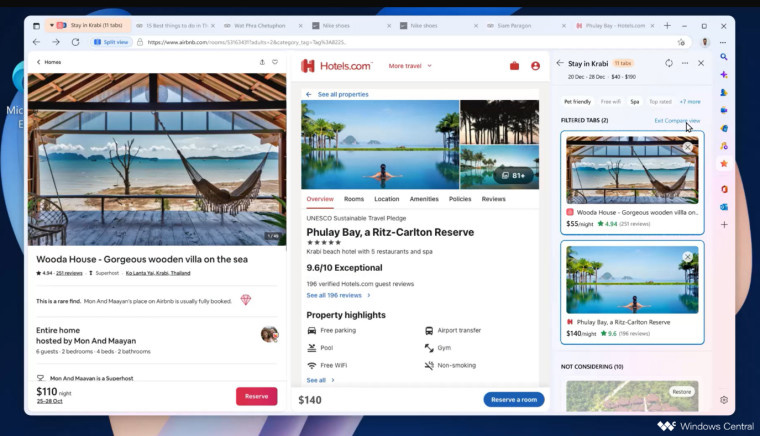Open sidebar settings gear icon
The width and height of the screenshot is (760, 436).
click(x=724, y=400)
